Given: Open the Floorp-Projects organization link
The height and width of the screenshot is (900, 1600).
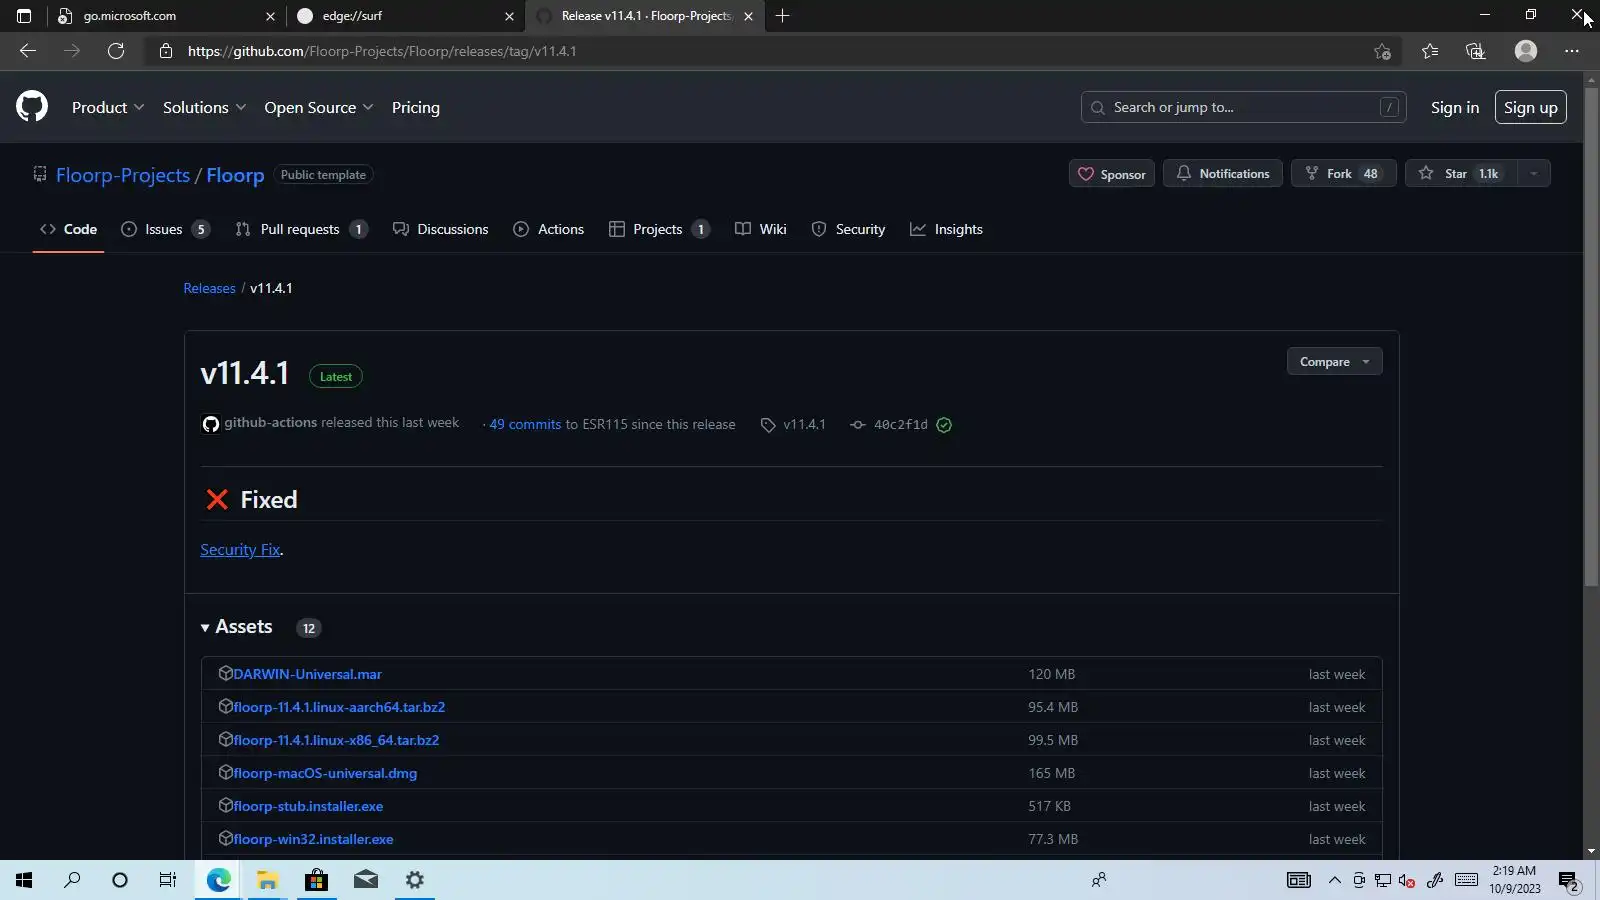Looking at the screenshot, I should 123,175.
